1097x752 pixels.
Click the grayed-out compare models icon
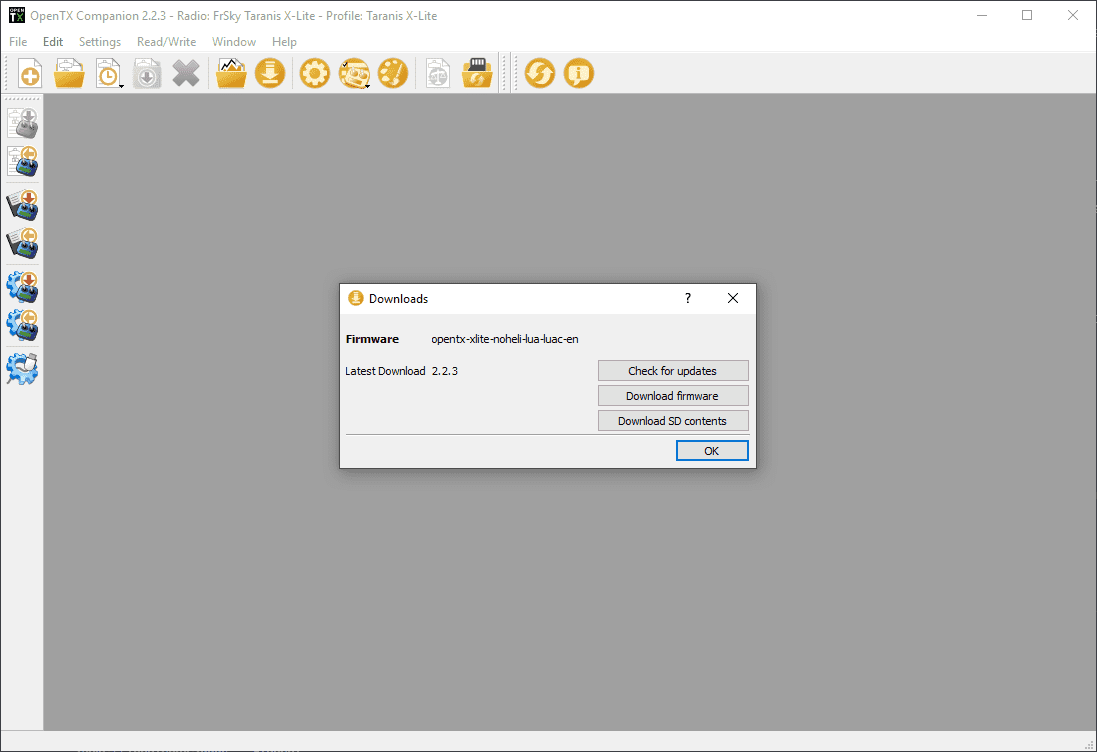pyautogui.click(x=438, y=73)
